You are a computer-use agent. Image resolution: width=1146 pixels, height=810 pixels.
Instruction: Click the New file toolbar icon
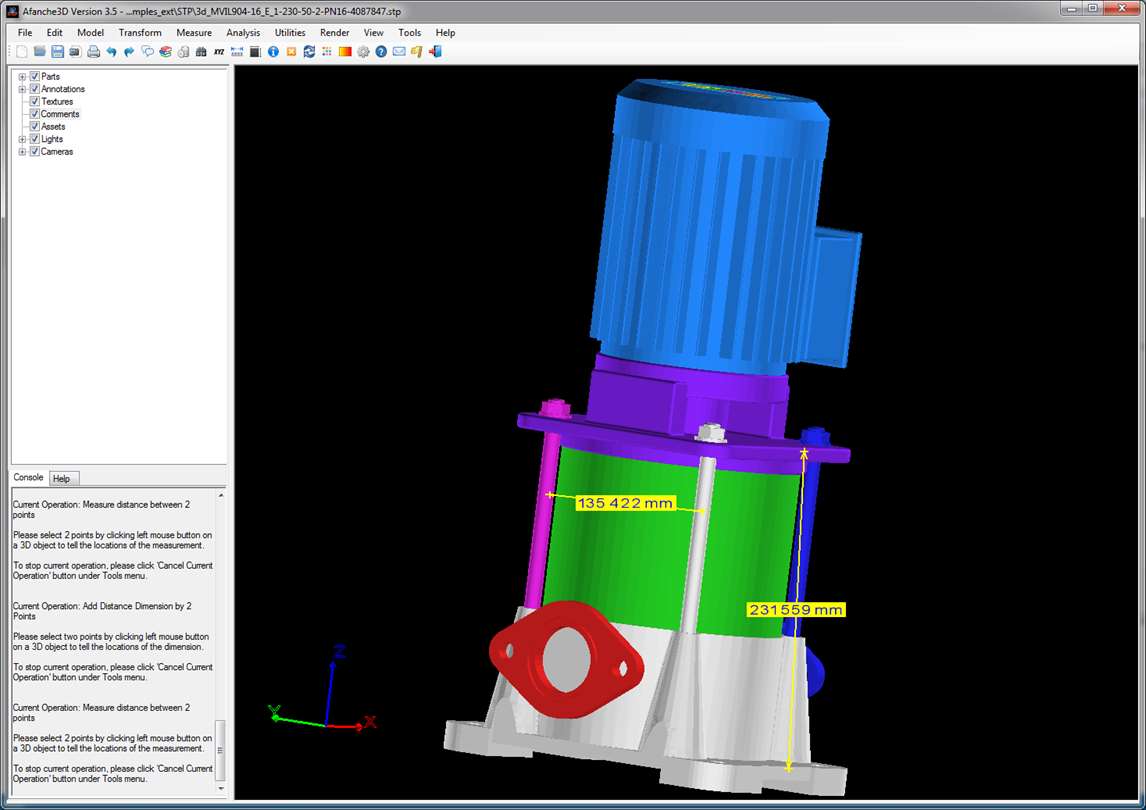coord(22,51)
